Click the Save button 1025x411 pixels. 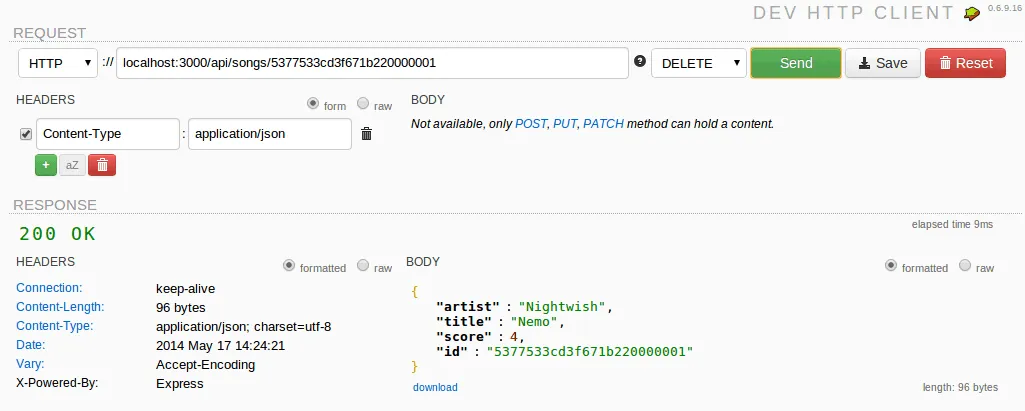click(x=882, y=63)
